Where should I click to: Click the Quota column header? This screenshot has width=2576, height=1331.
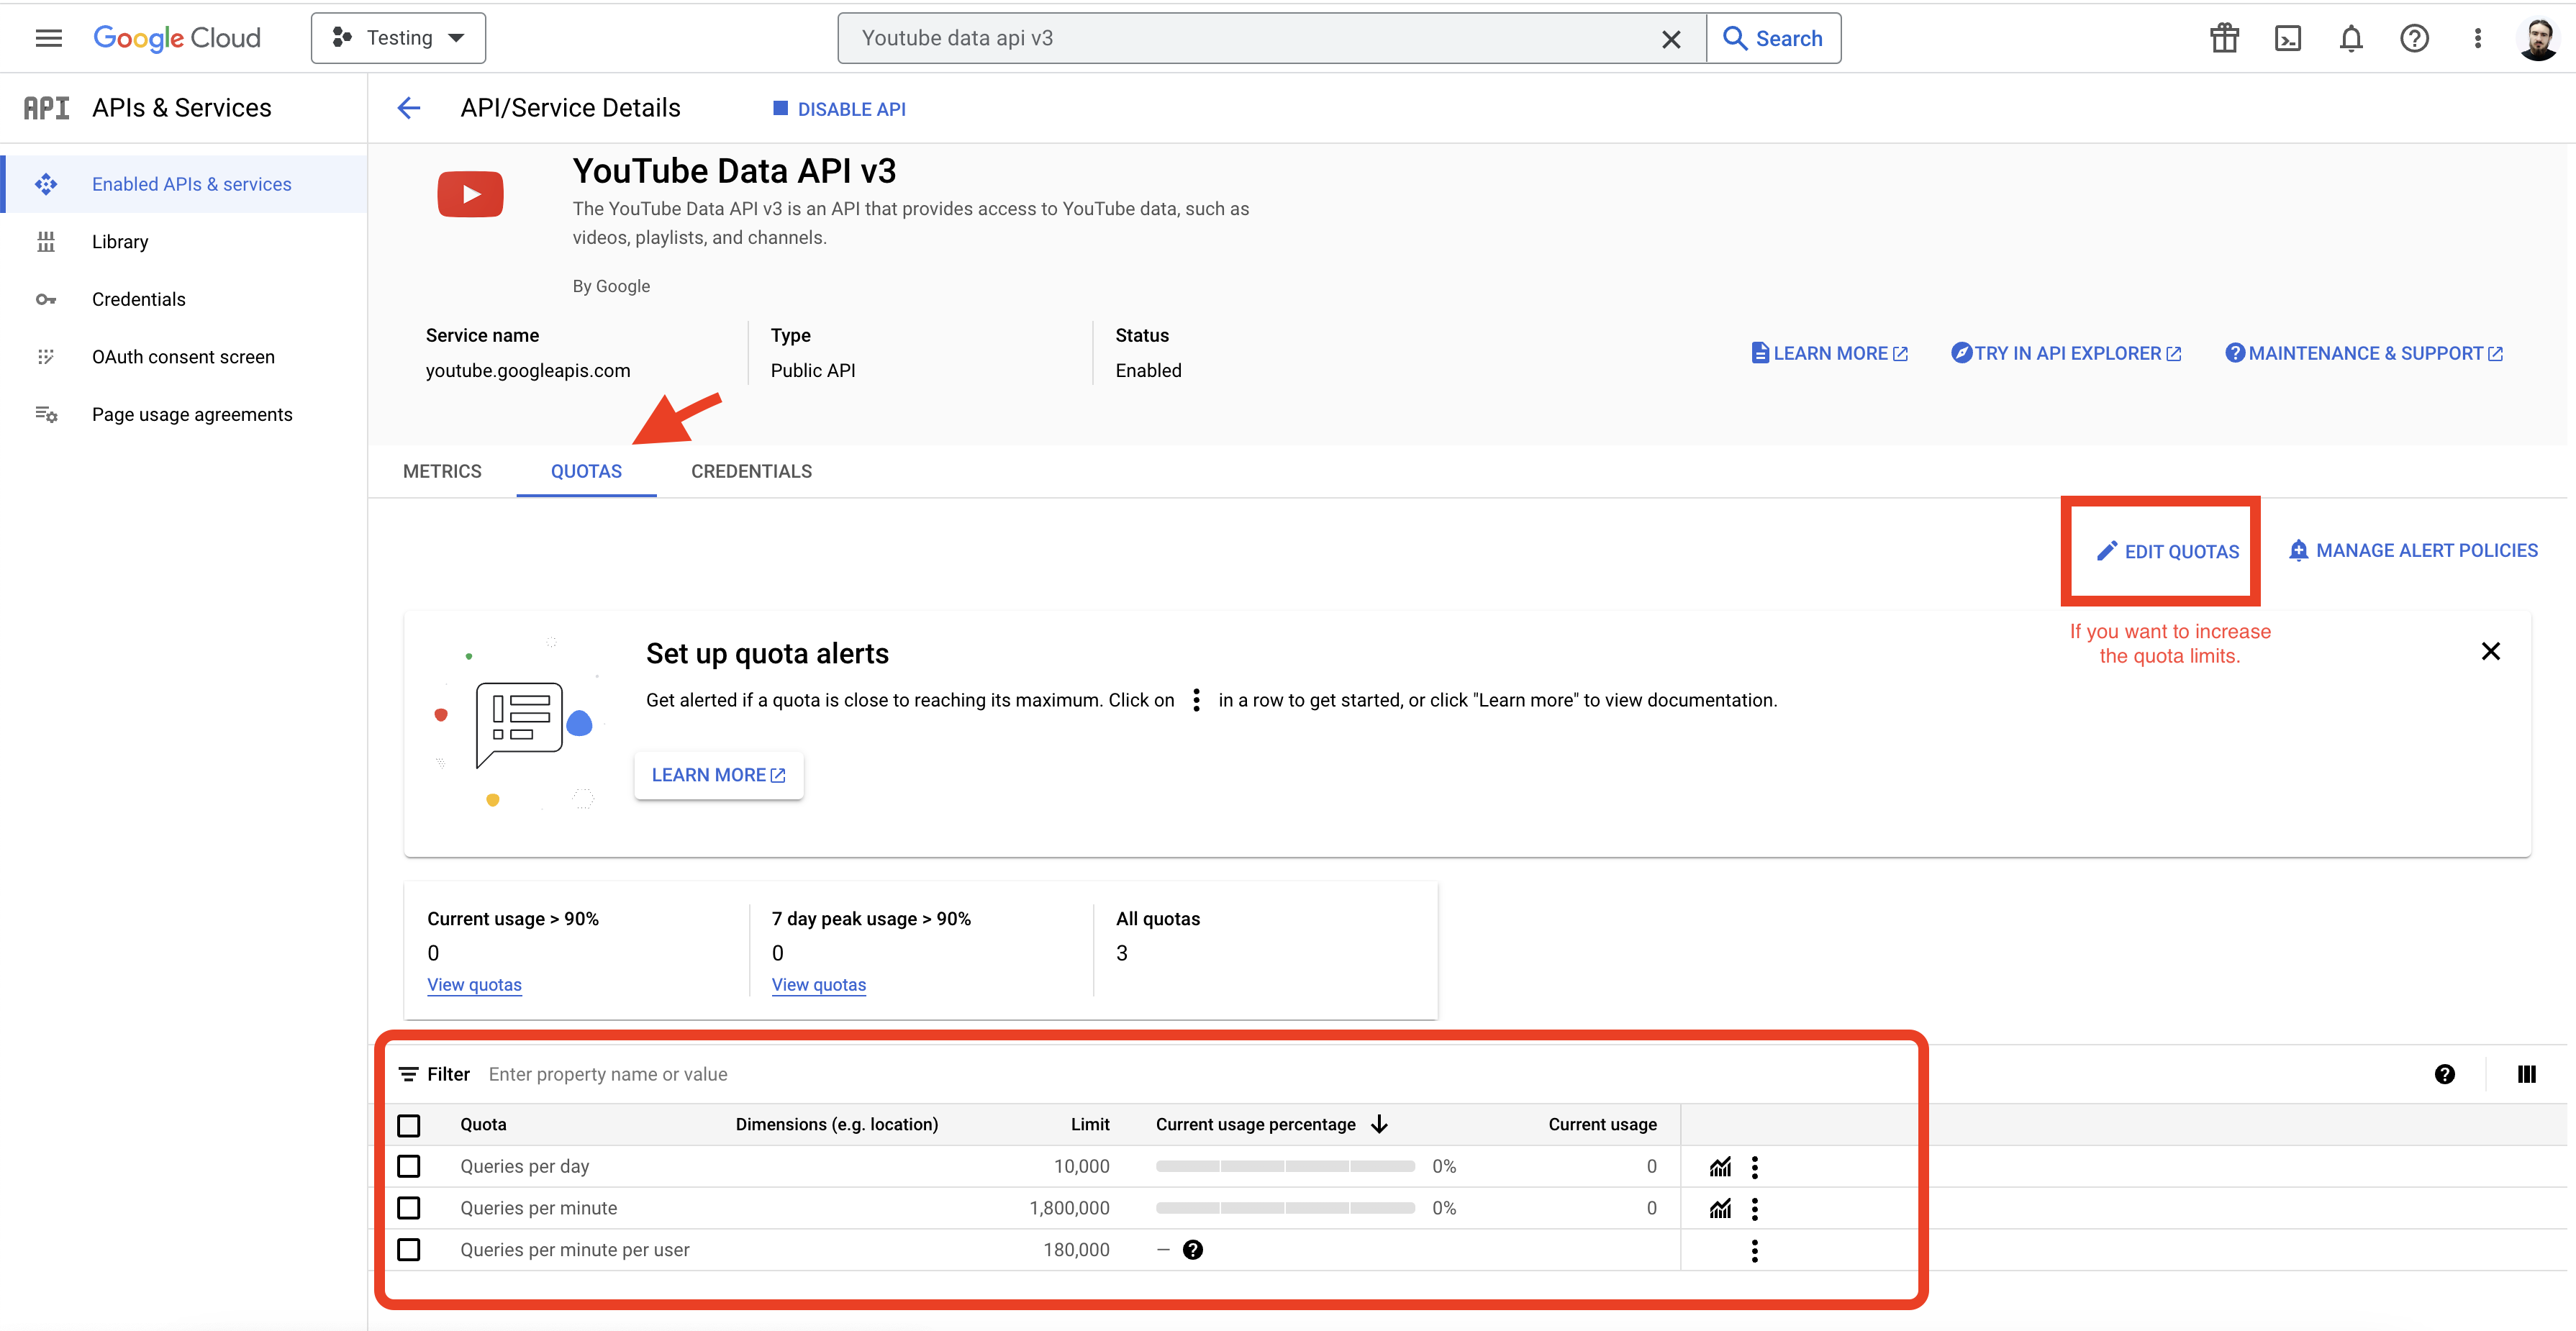(x=483, y=1124)
